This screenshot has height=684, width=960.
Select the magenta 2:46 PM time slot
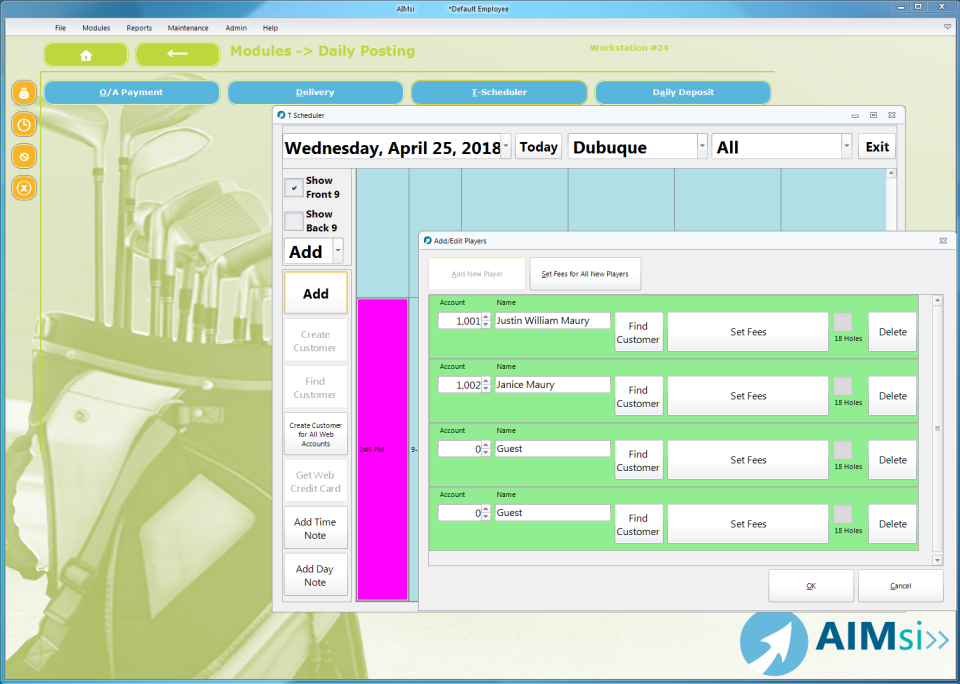(382, 449)
